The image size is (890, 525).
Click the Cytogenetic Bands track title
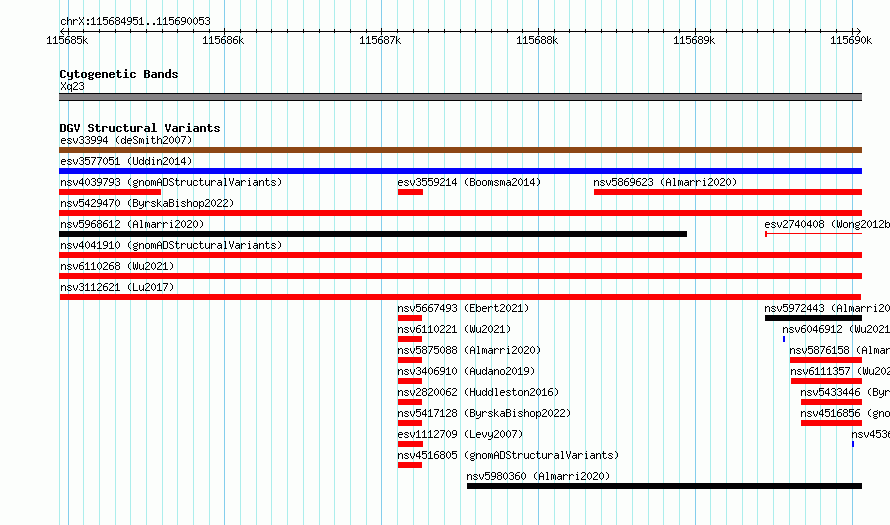tap(119, 74)
